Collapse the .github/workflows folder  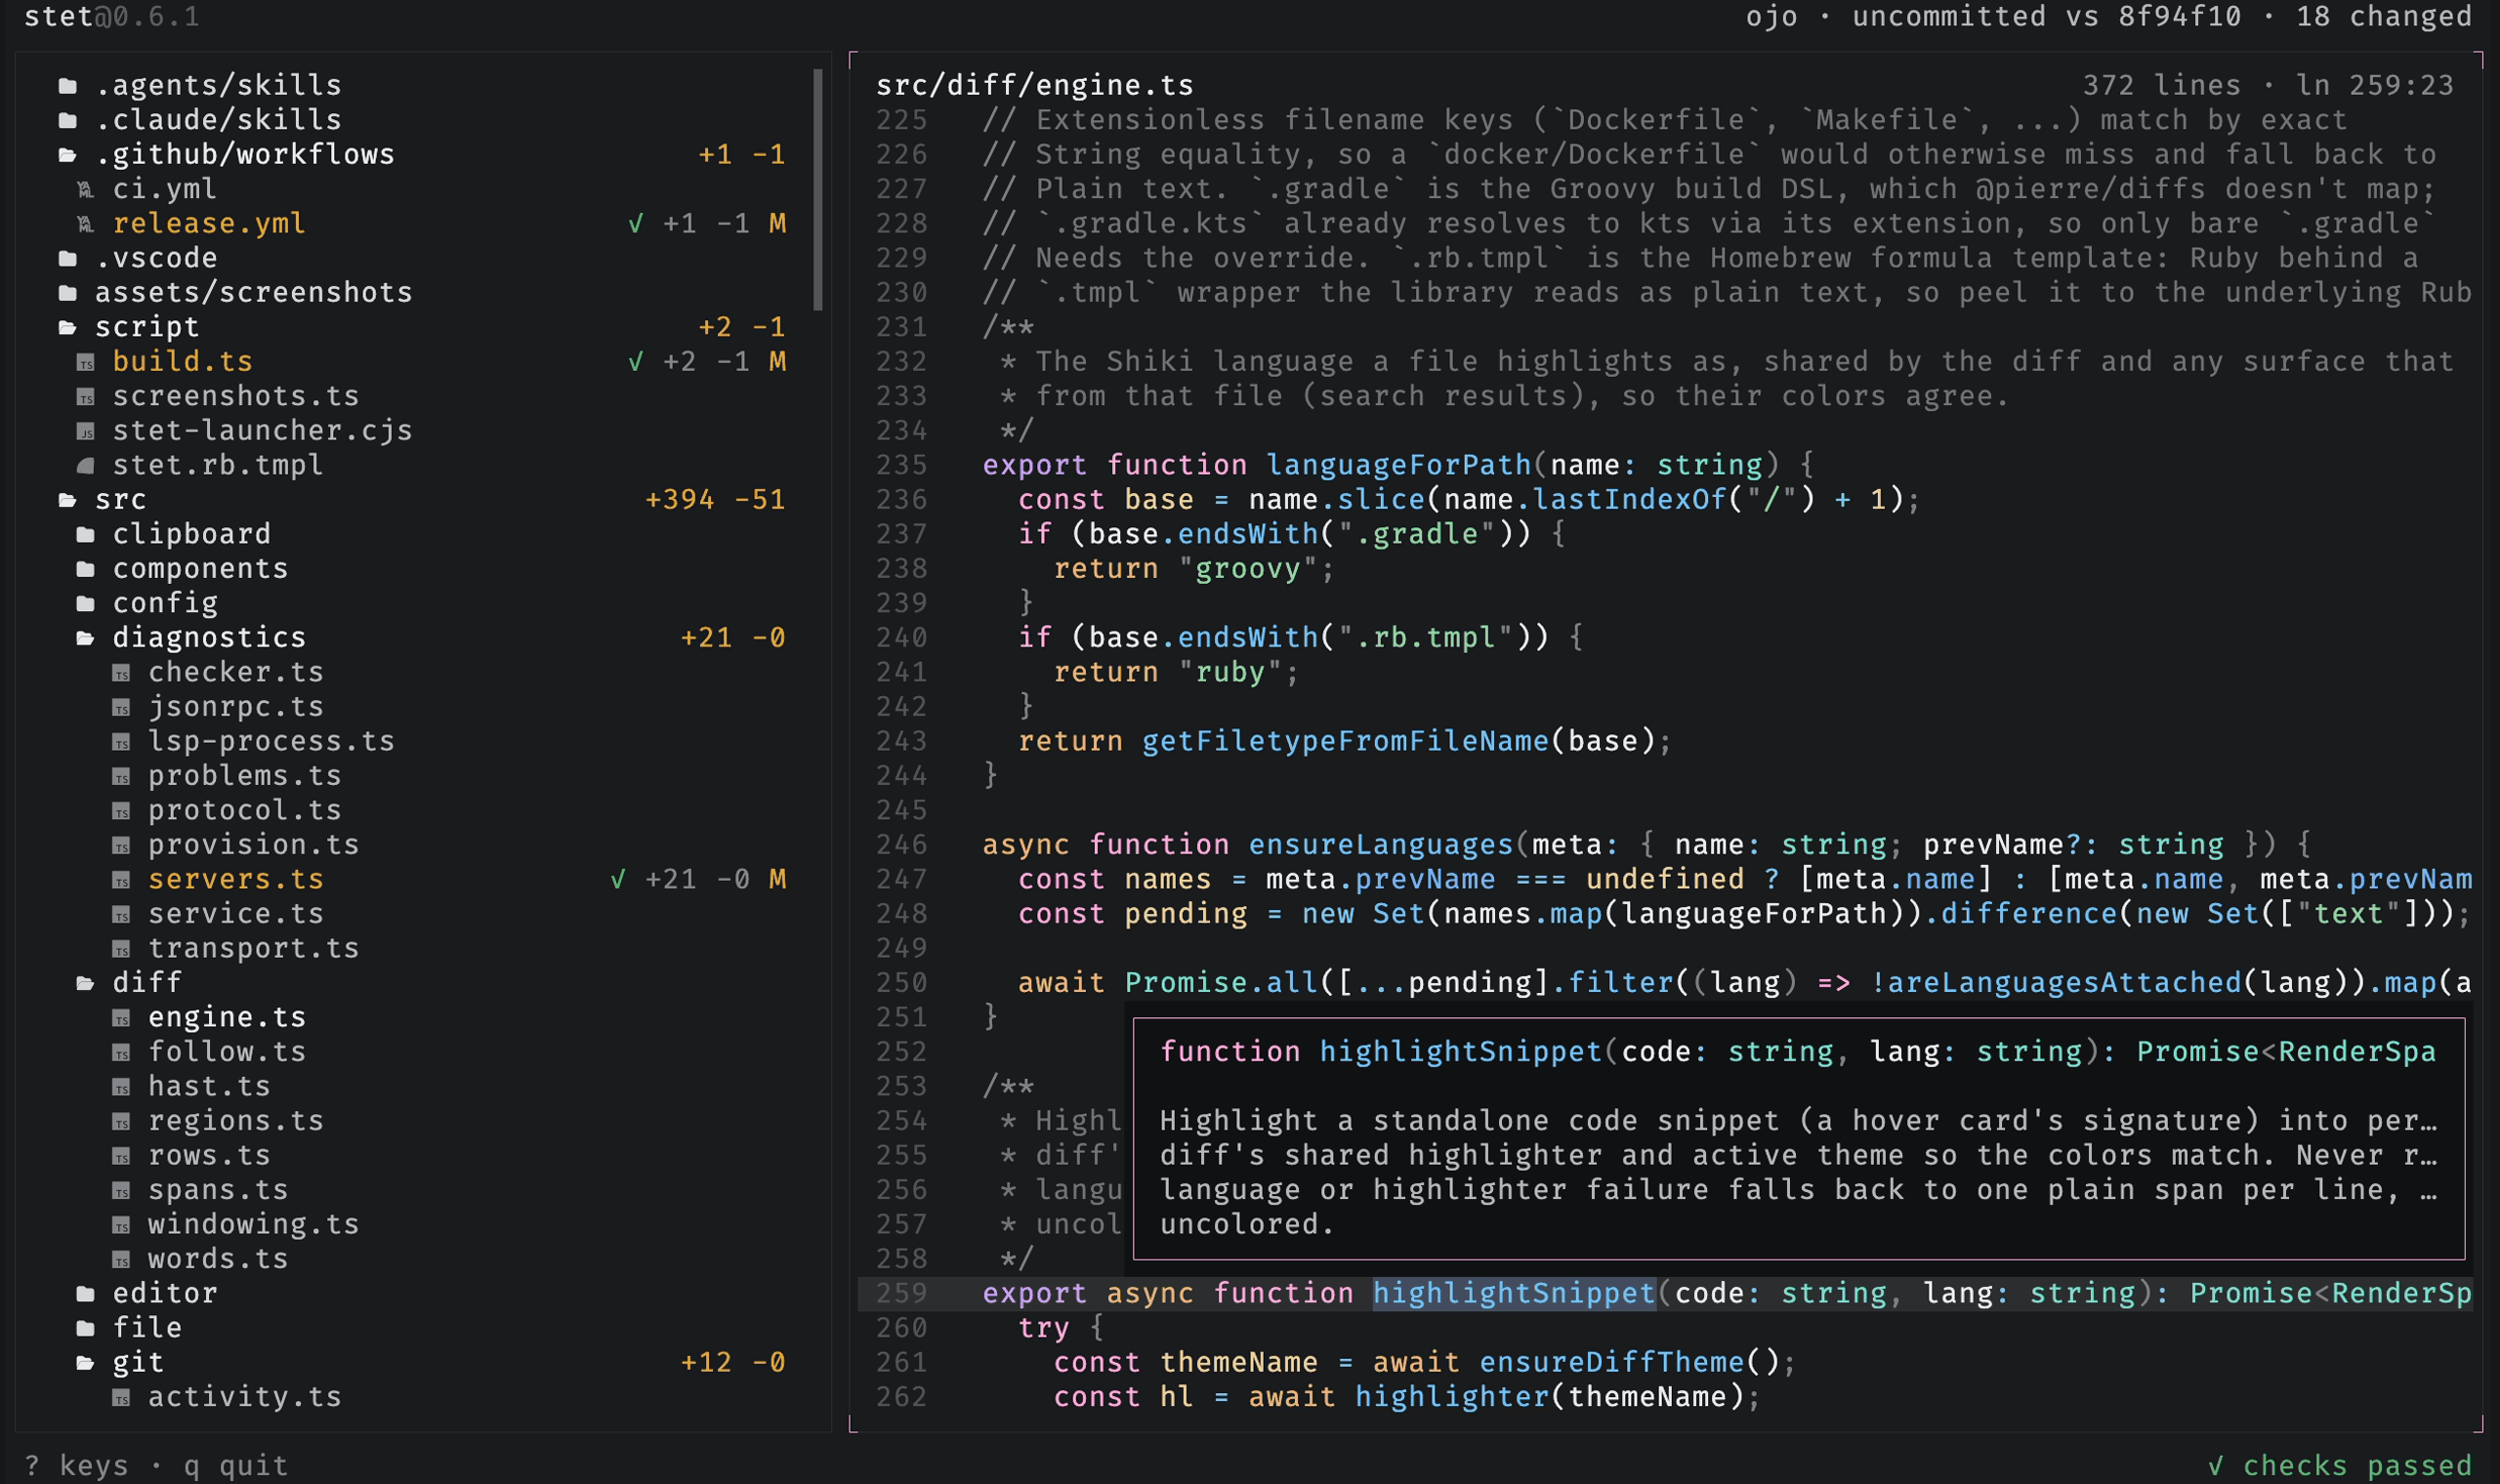click(x=68, y=155)
